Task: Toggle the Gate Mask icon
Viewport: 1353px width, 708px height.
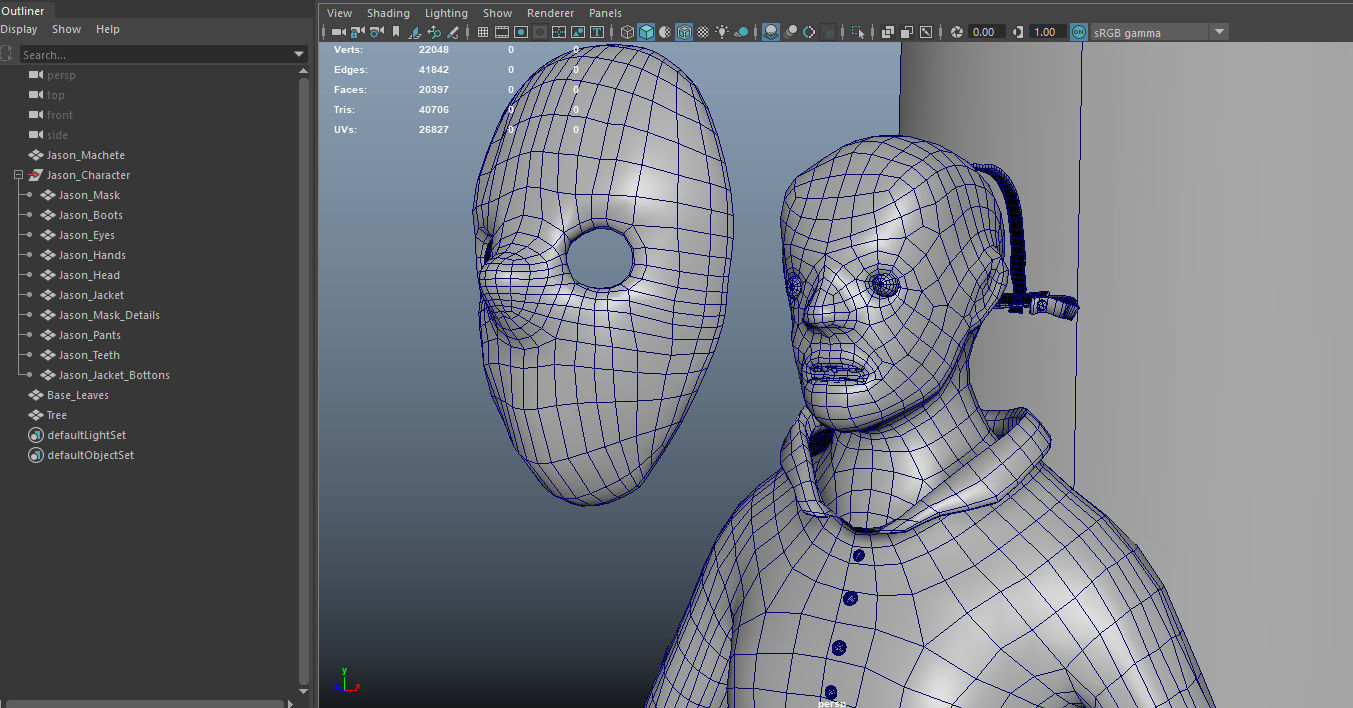Action: (539, 32)
